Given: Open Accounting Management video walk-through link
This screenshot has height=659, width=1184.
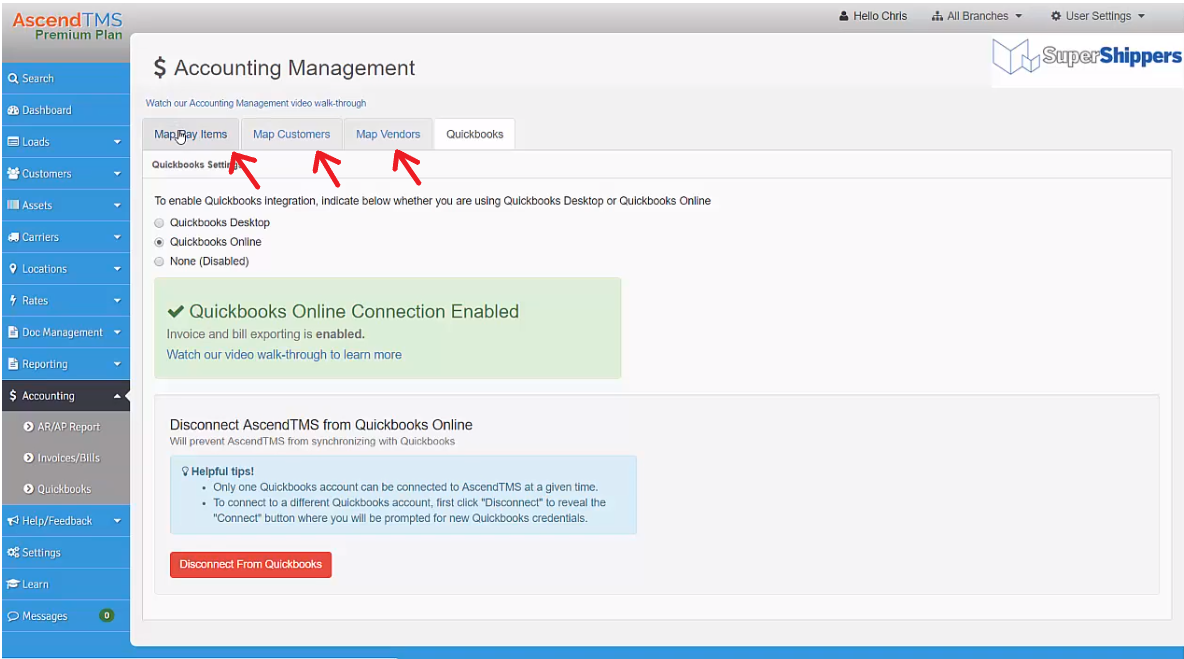Looking at the screenshot, I should pos(256,103).
